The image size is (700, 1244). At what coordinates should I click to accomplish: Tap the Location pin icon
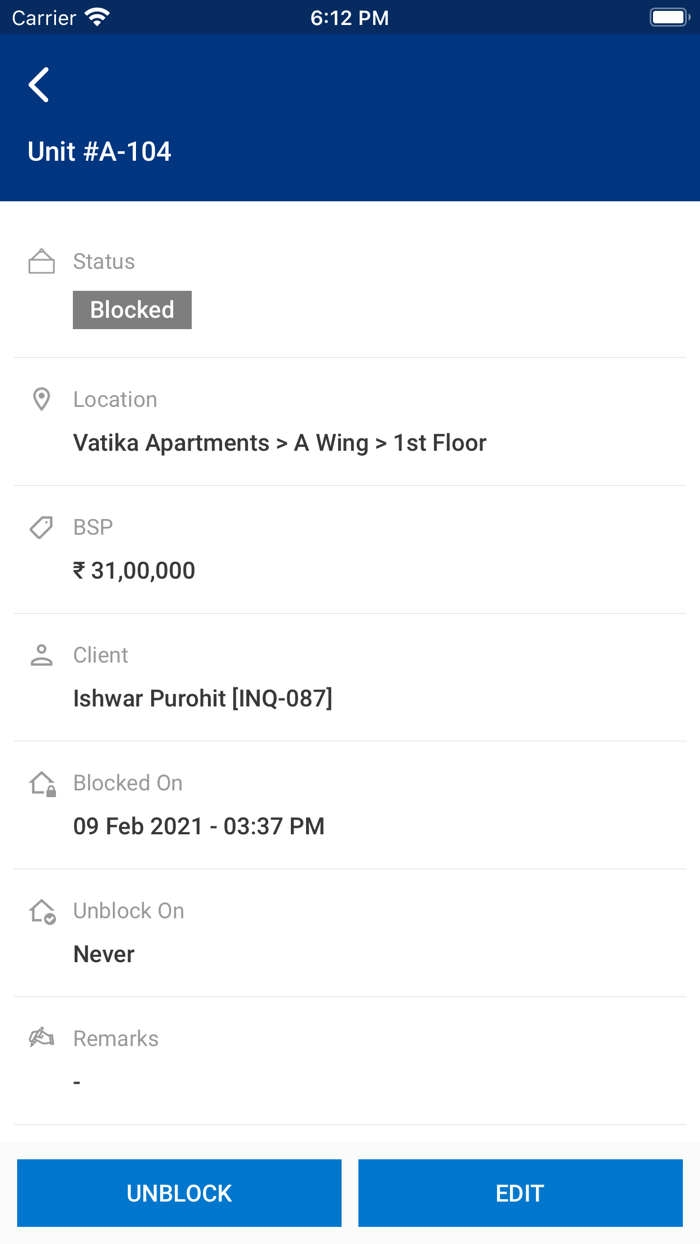click(x=41, y=399)
